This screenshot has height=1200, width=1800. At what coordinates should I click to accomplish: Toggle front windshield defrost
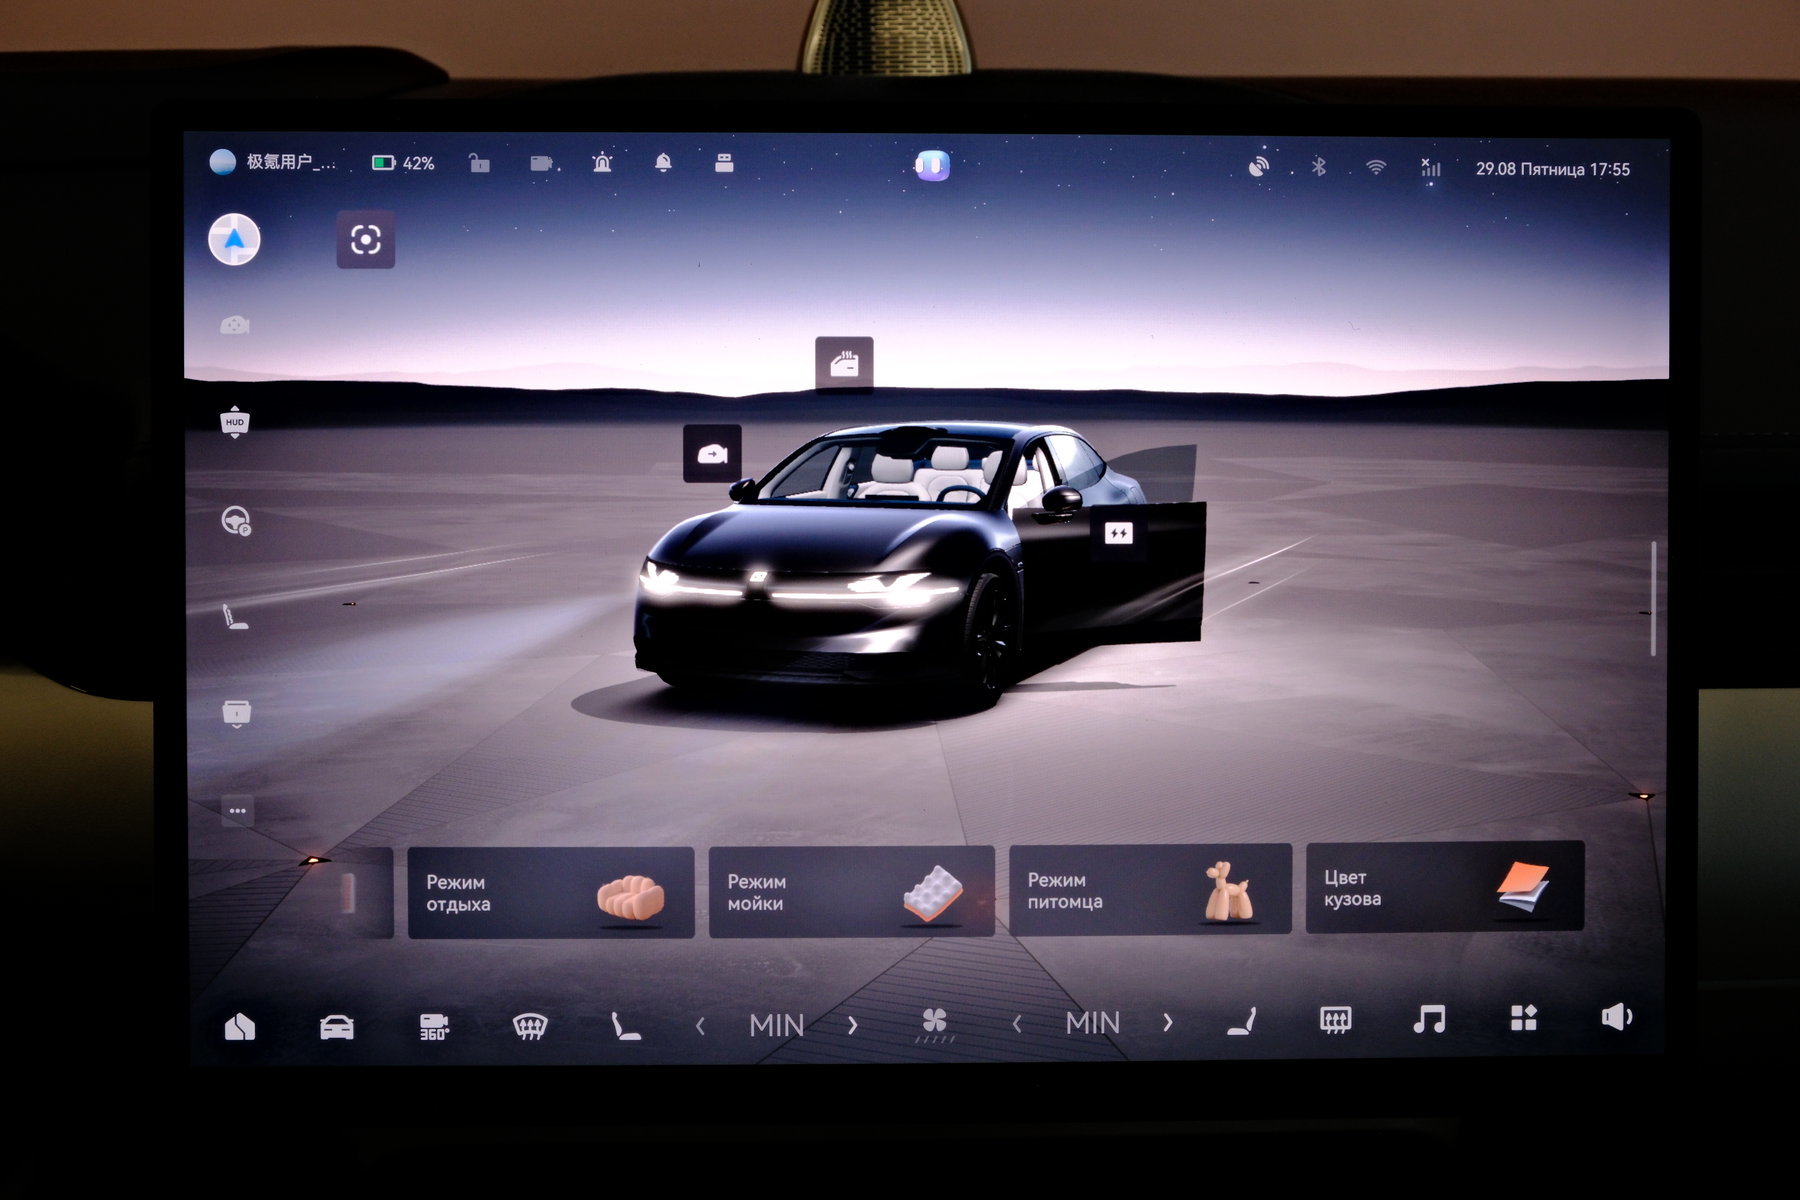(530, 1026)
